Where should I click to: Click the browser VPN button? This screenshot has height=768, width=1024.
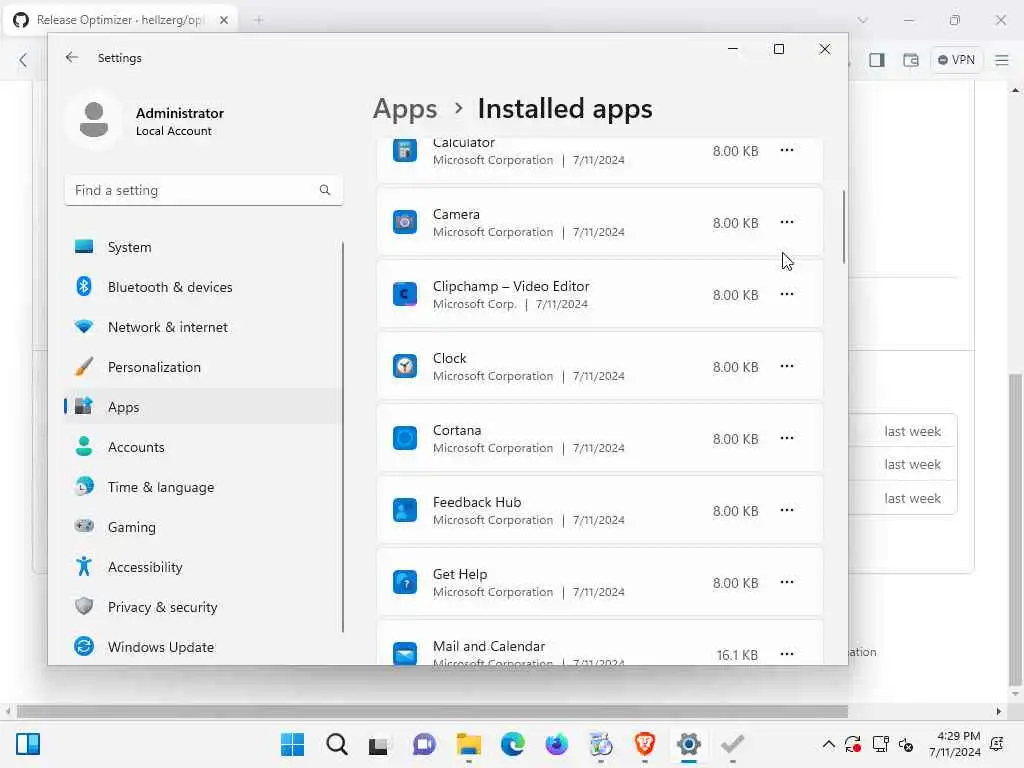(956, 59)
